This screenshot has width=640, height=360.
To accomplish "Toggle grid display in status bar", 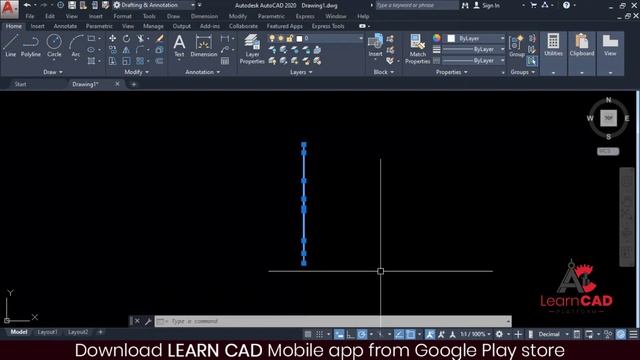I will tap(308, 334).
